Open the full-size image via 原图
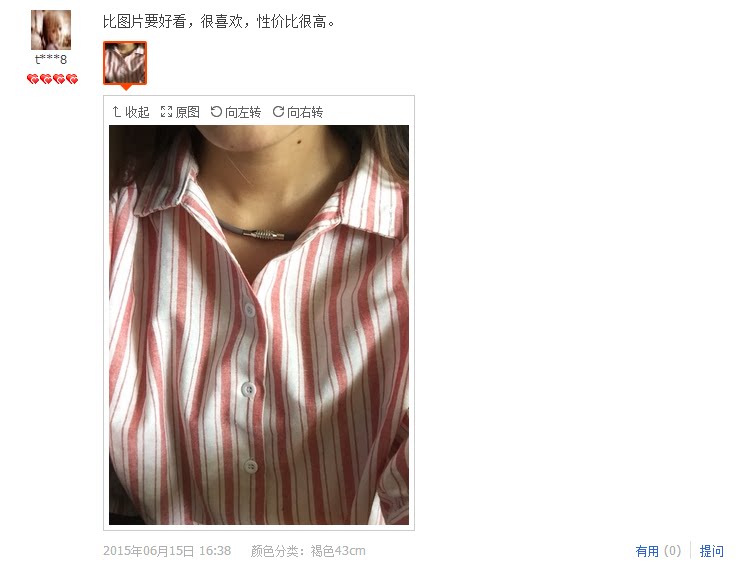747x565 pixels. pyautogui.click(x=187, y=112)
